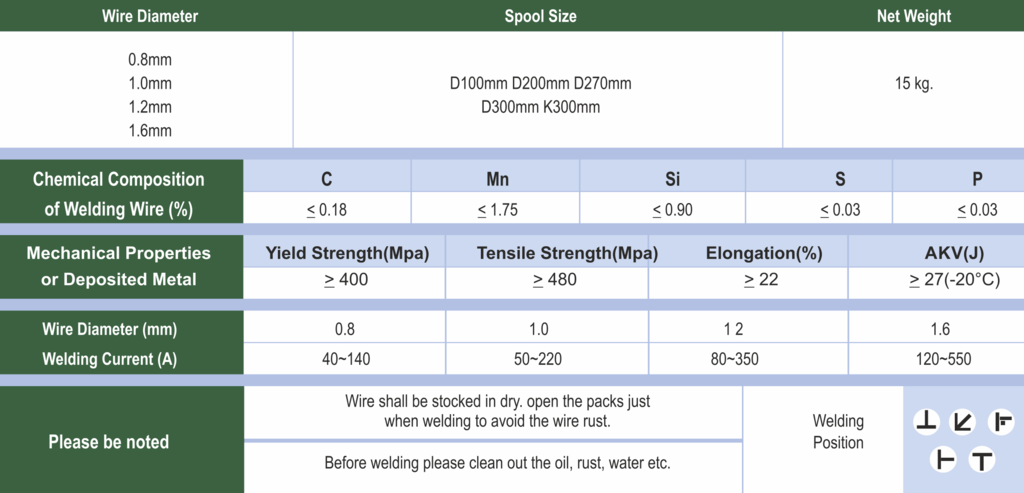Click the ≥ 480 tensile strength value
Screen dimensions: 1024x493
pyautogui.click(x=554, y=279)
